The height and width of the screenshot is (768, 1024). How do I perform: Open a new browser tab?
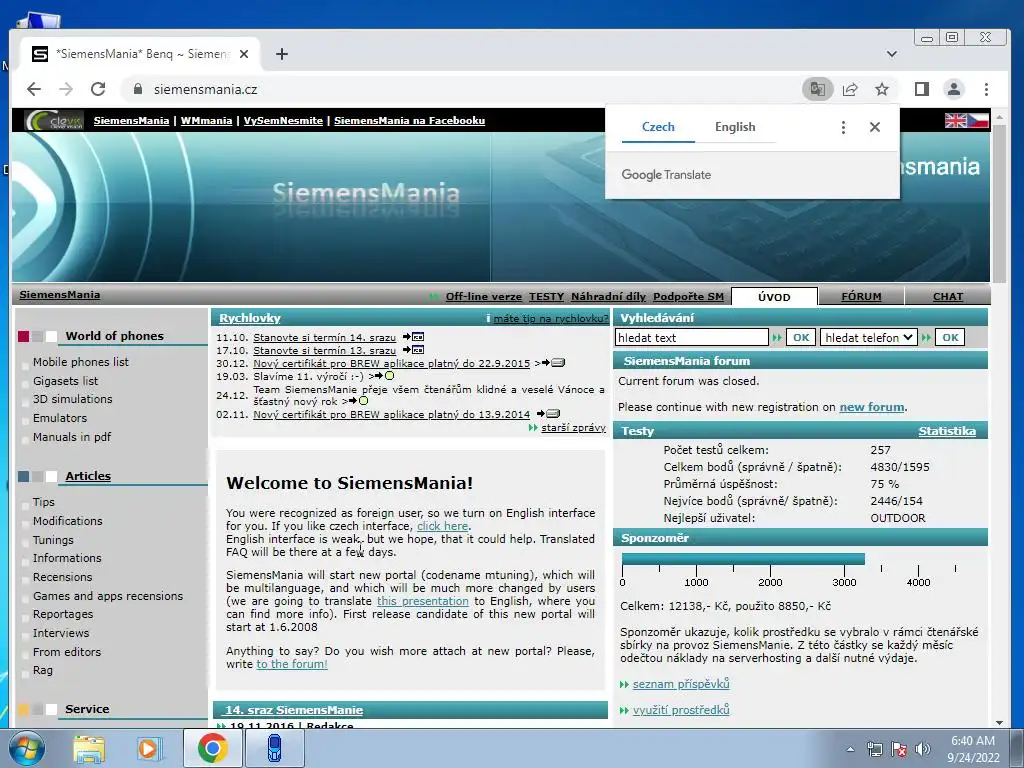(x=281, y=54)
